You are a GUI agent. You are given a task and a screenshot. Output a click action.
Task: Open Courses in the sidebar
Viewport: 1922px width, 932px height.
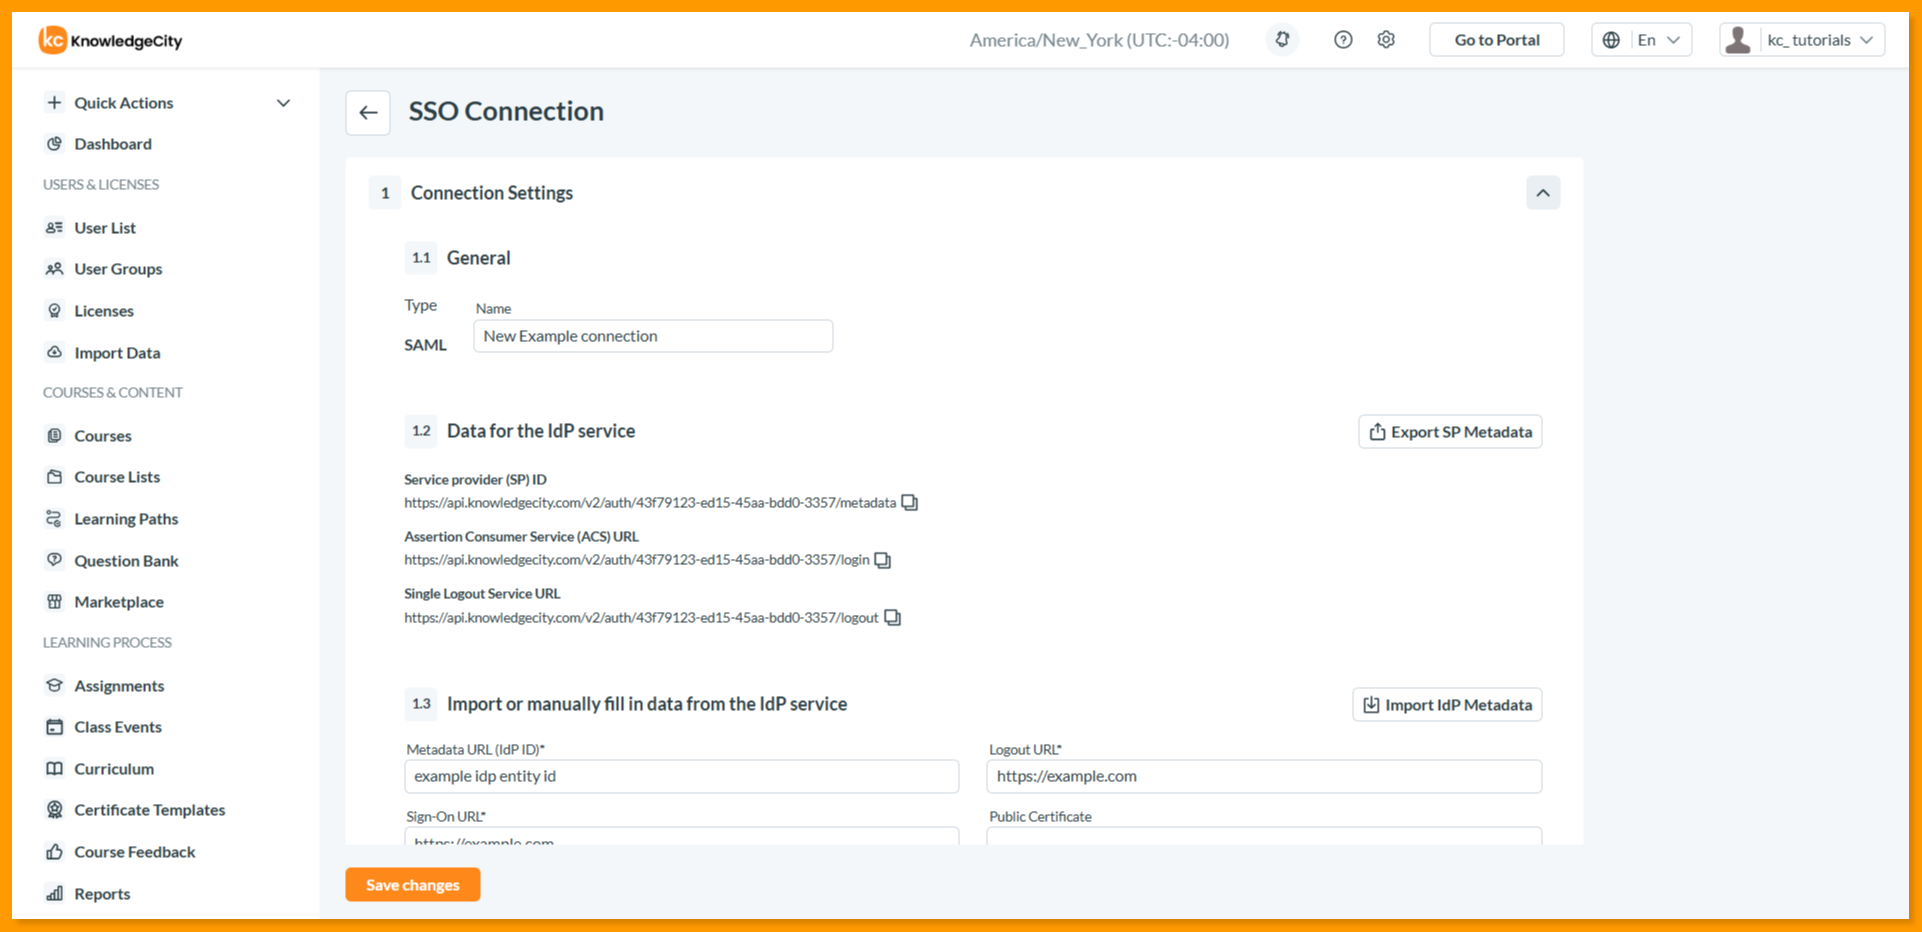coord(103,436)
